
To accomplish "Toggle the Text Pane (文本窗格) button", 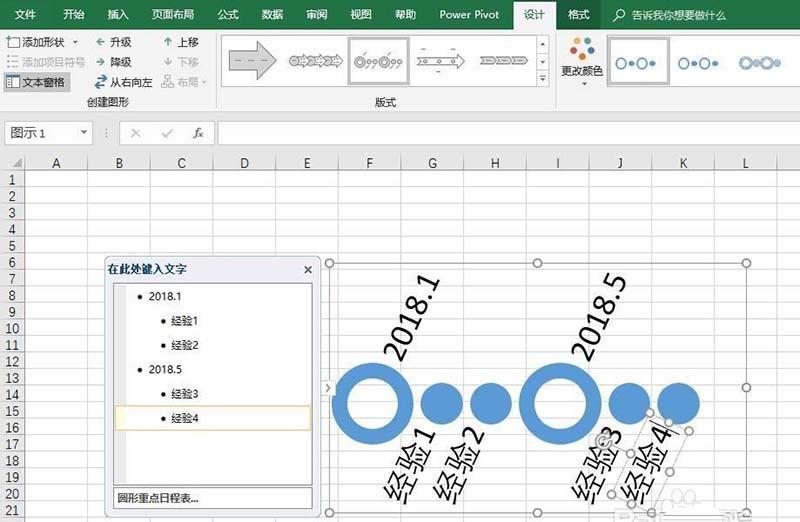I will point(36,82).
